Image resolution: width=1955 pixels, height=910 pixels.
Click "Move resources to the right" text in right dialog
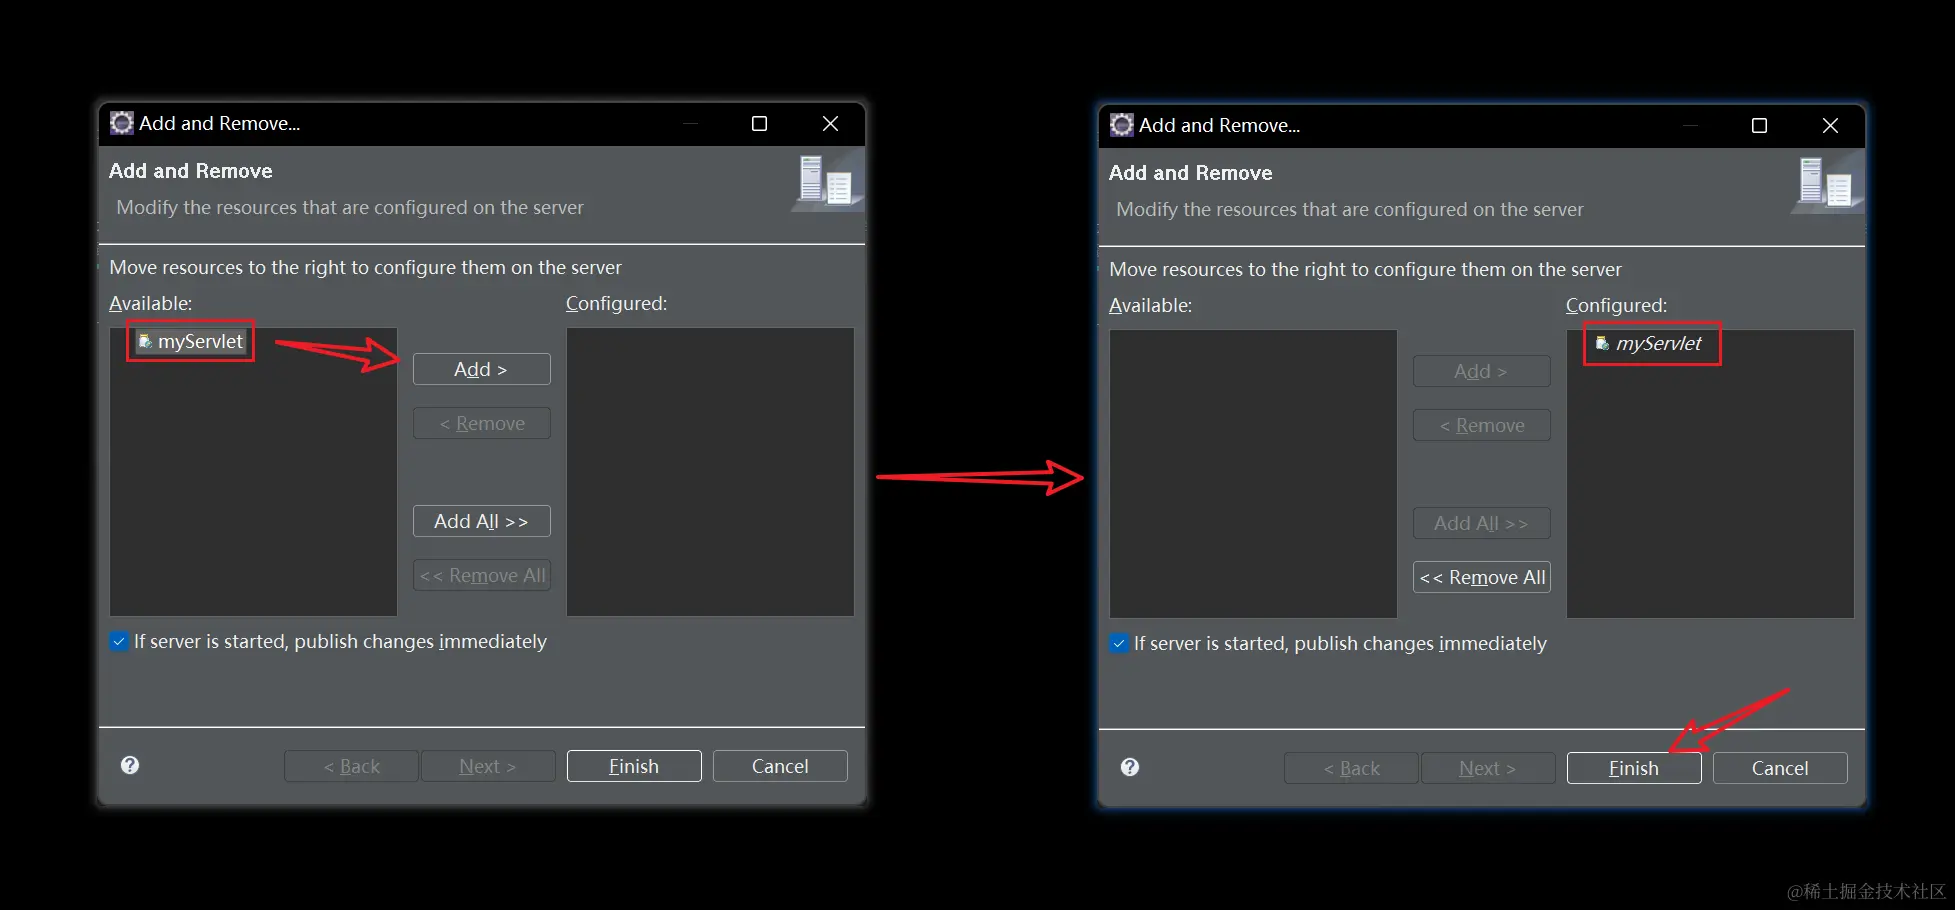(1365, 269)
